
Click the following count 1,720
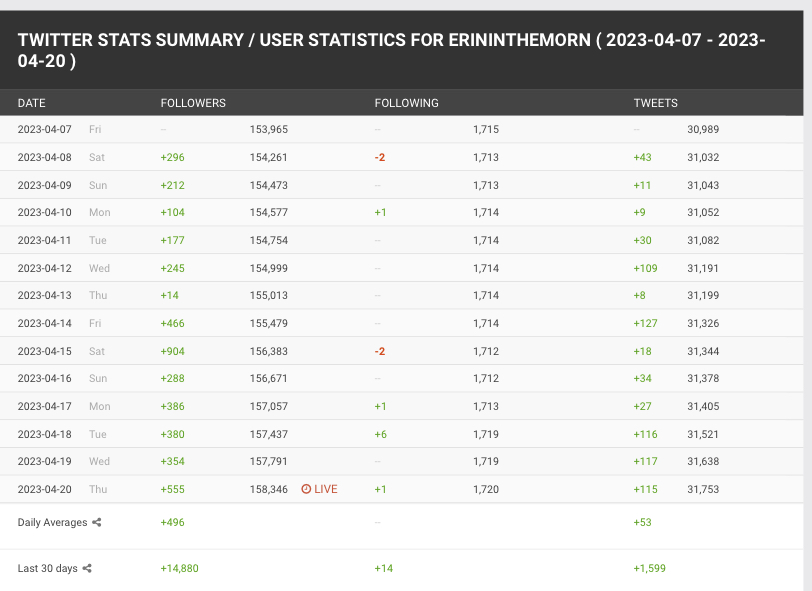point(486,489)
